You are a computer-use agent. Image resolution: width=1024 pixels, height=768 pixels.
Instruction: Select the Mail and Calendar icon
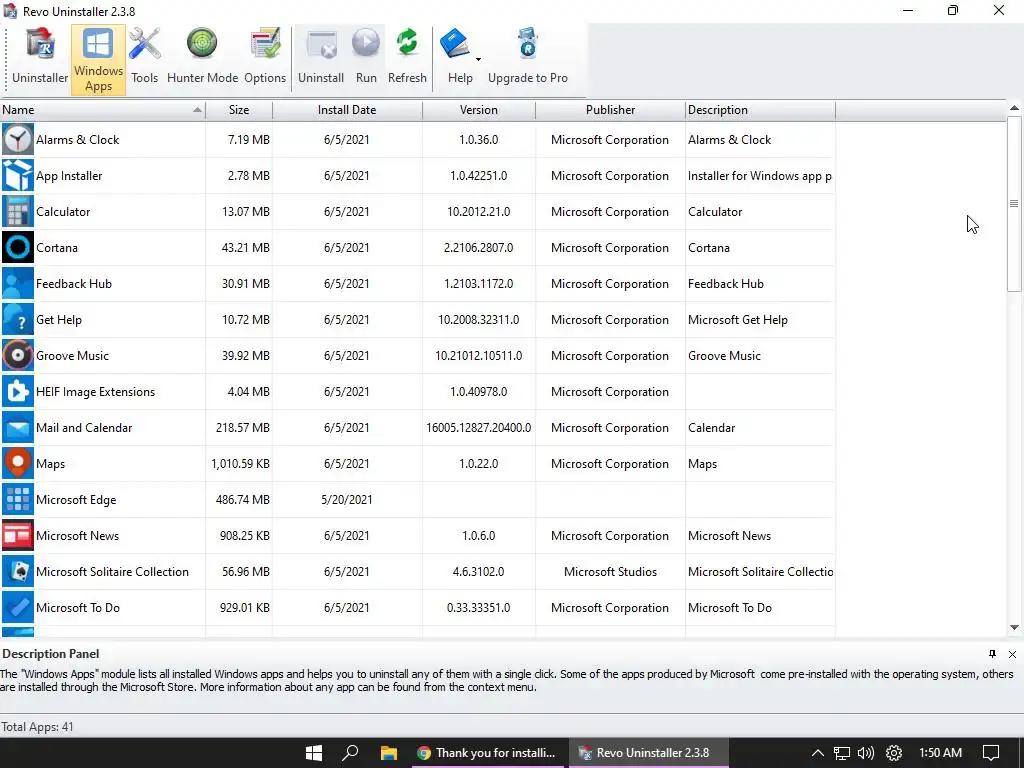(18, 427)
